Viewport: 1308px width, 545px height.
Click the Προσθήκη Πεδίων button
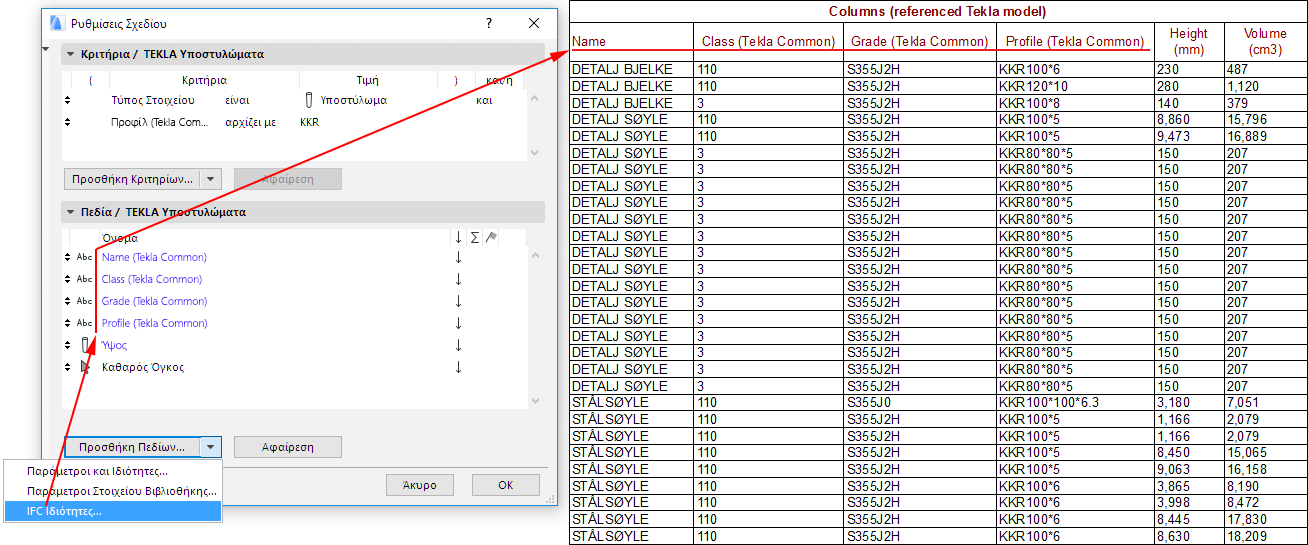(132, 447)
